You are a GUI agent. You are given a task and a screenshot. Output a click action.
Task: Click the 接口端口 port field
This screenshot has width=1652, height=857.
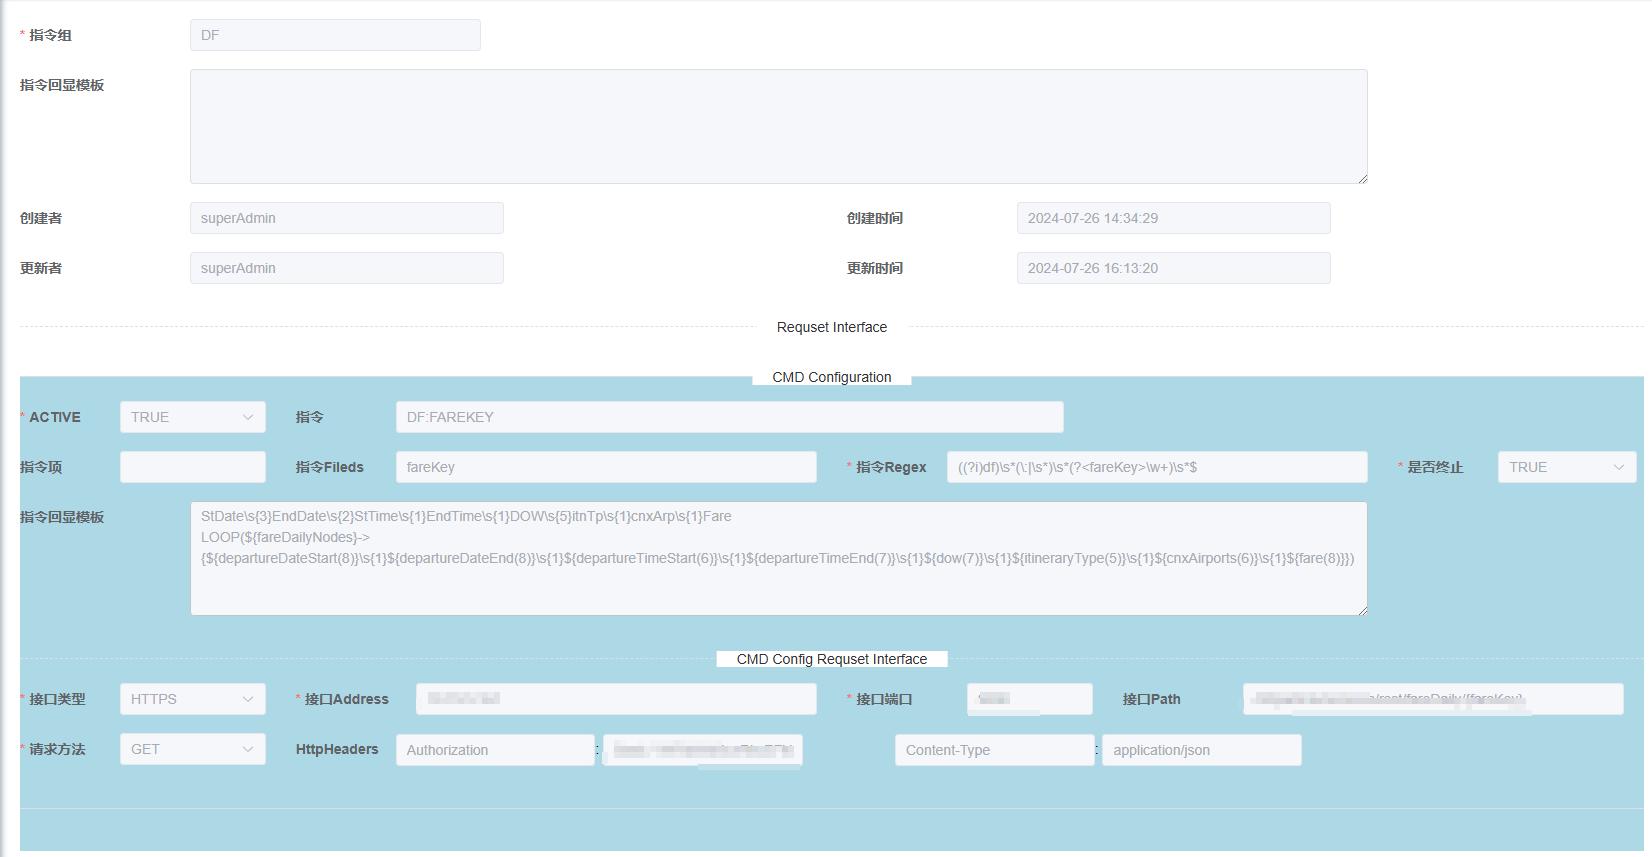(x=1029, y=699)
